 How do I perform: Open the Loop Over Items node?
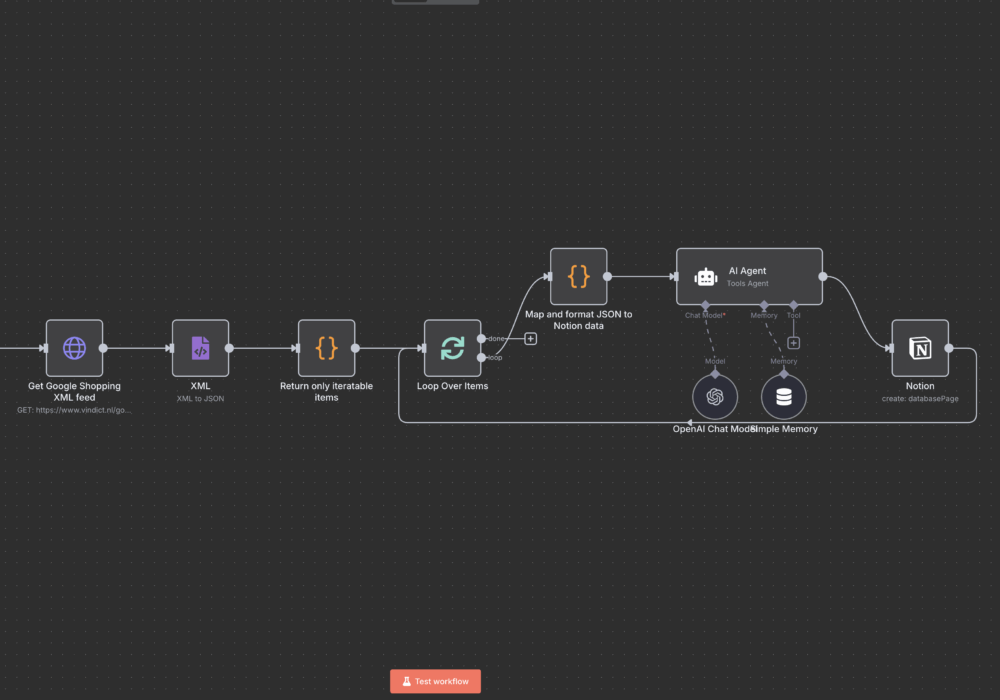point(452,348)
